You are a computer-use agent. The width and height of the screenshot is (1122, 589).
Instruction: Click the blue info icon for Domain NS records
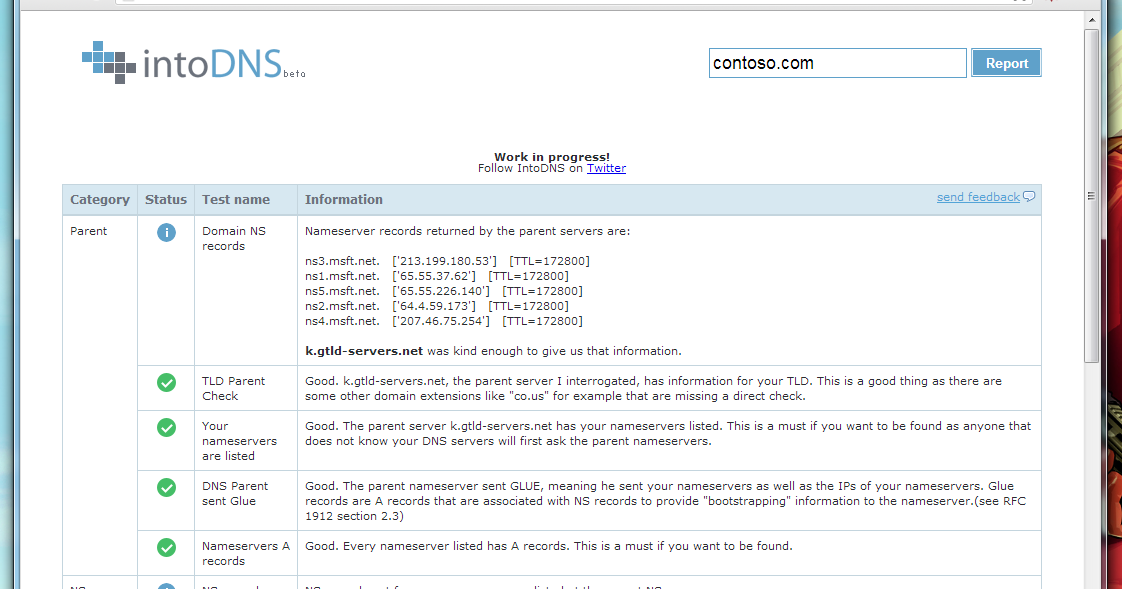pyautogui.click(x=166, y=233)
